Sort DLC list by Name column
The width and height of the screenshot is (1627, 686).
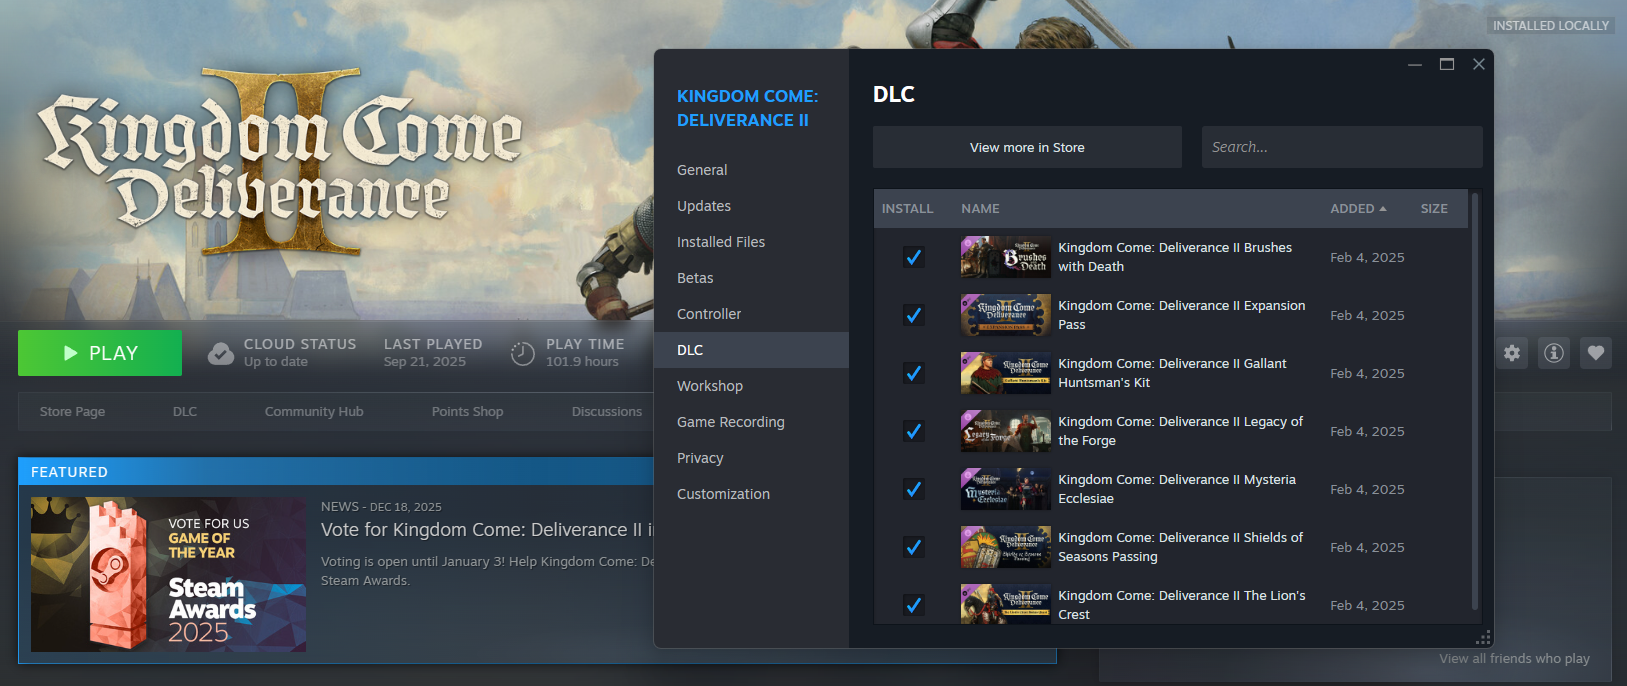[980, 209]
